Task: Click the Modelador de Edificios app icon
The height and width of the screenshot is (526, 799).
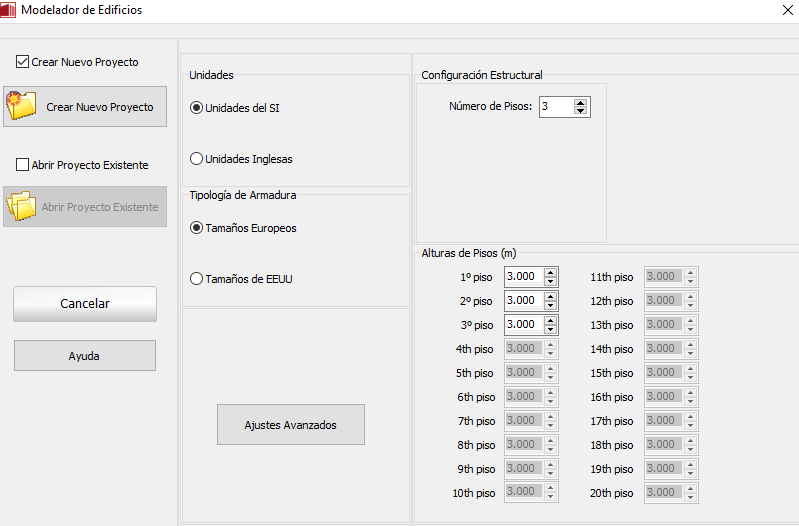Action: [9, 10]
